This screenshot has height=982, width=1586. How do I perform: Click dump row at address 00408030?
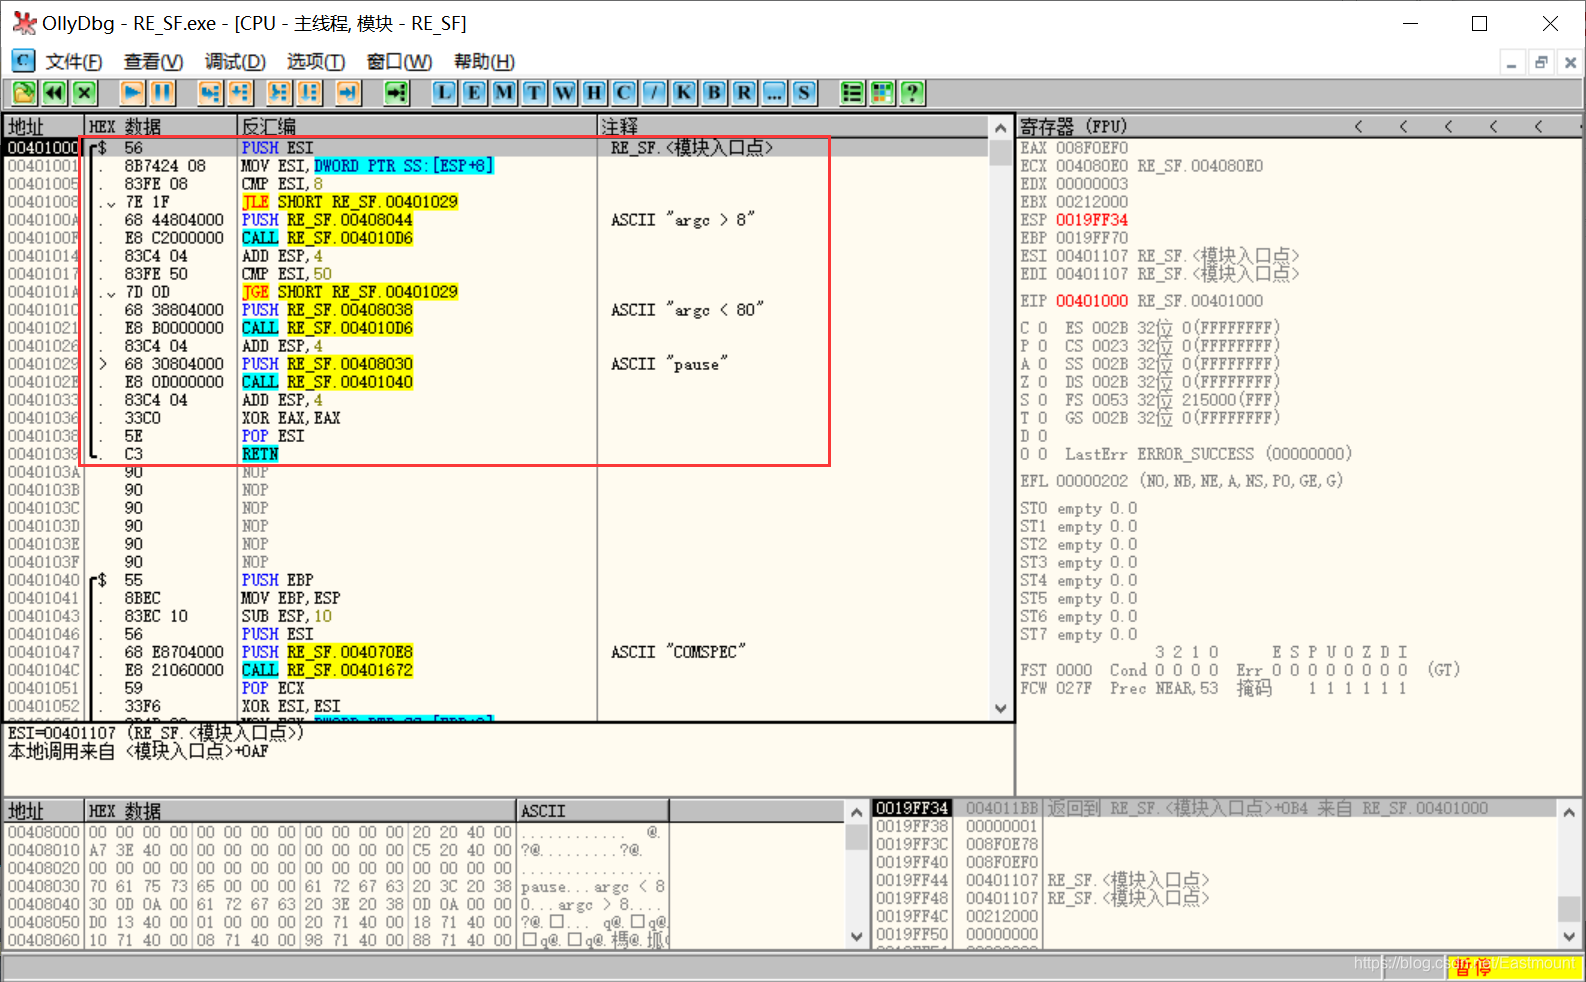click(336, 886)
